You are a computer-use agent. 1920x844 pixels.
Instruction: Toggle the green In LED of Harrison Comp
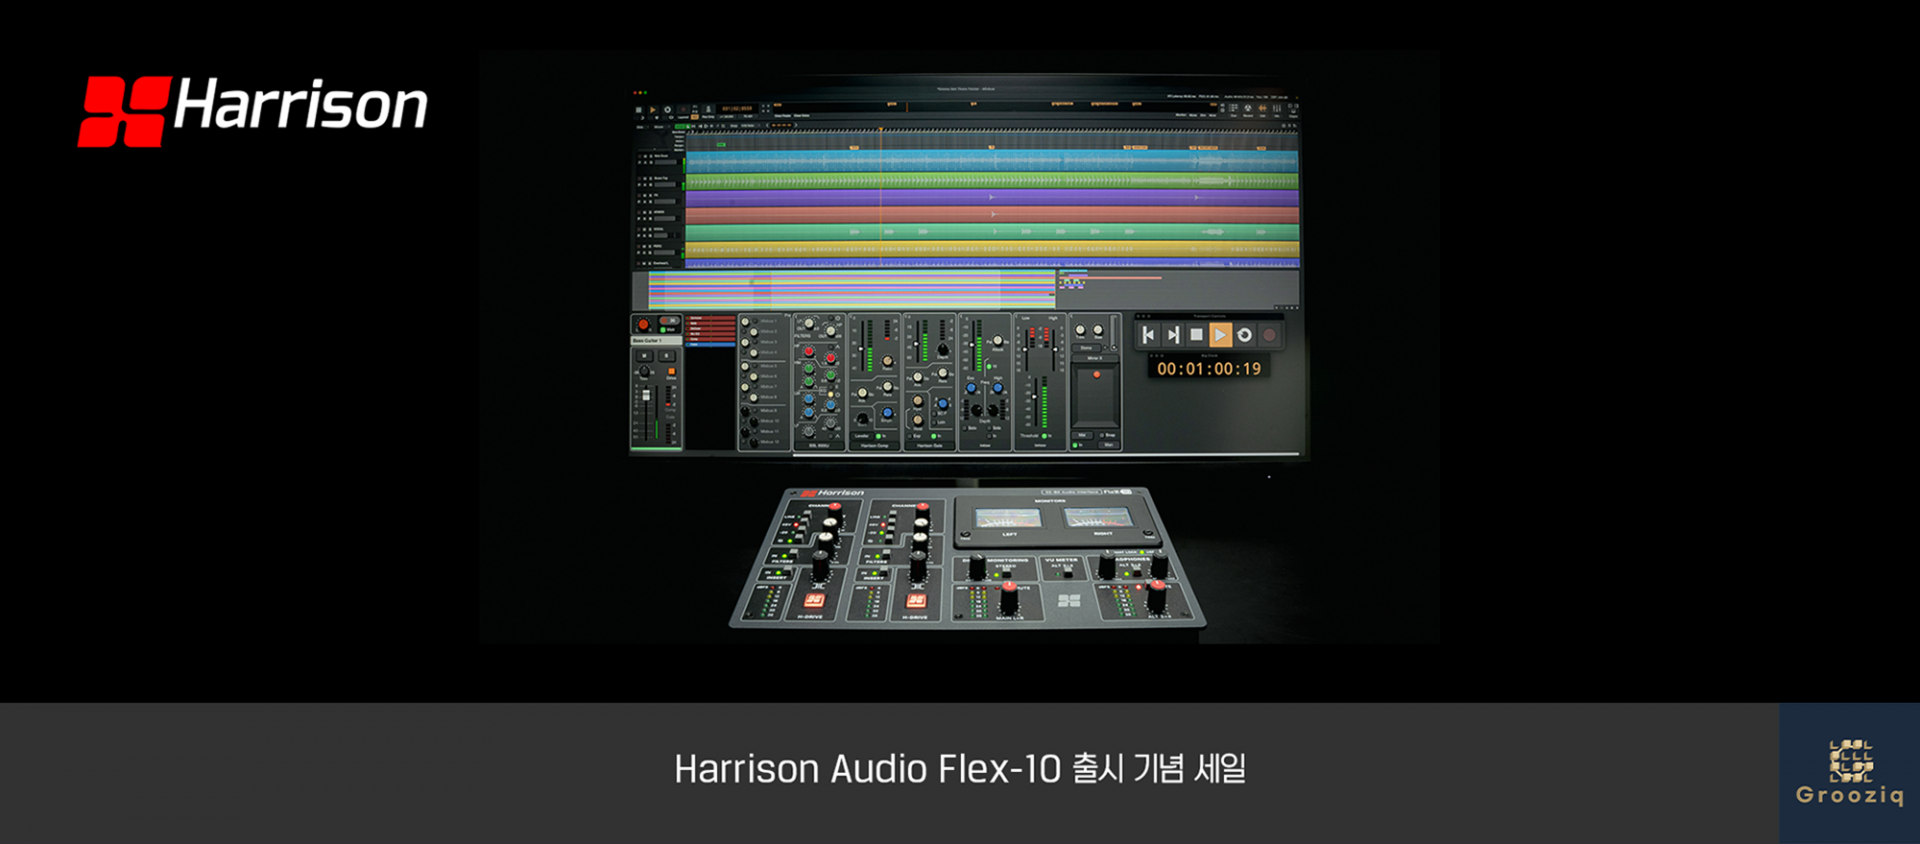click(880, 436)
